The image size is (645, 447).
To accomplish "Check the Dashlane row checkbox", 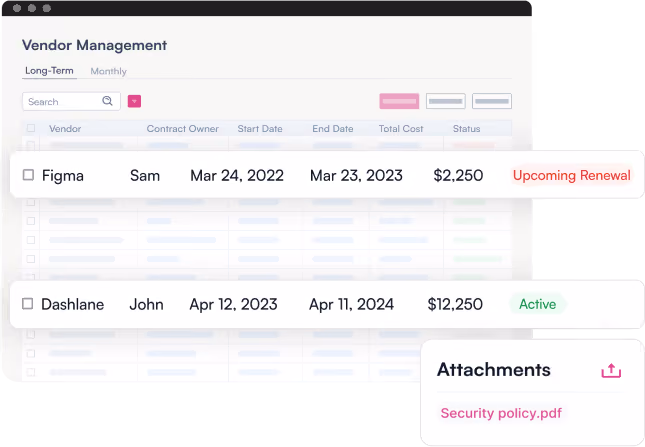I will click(x=28, y=304).
